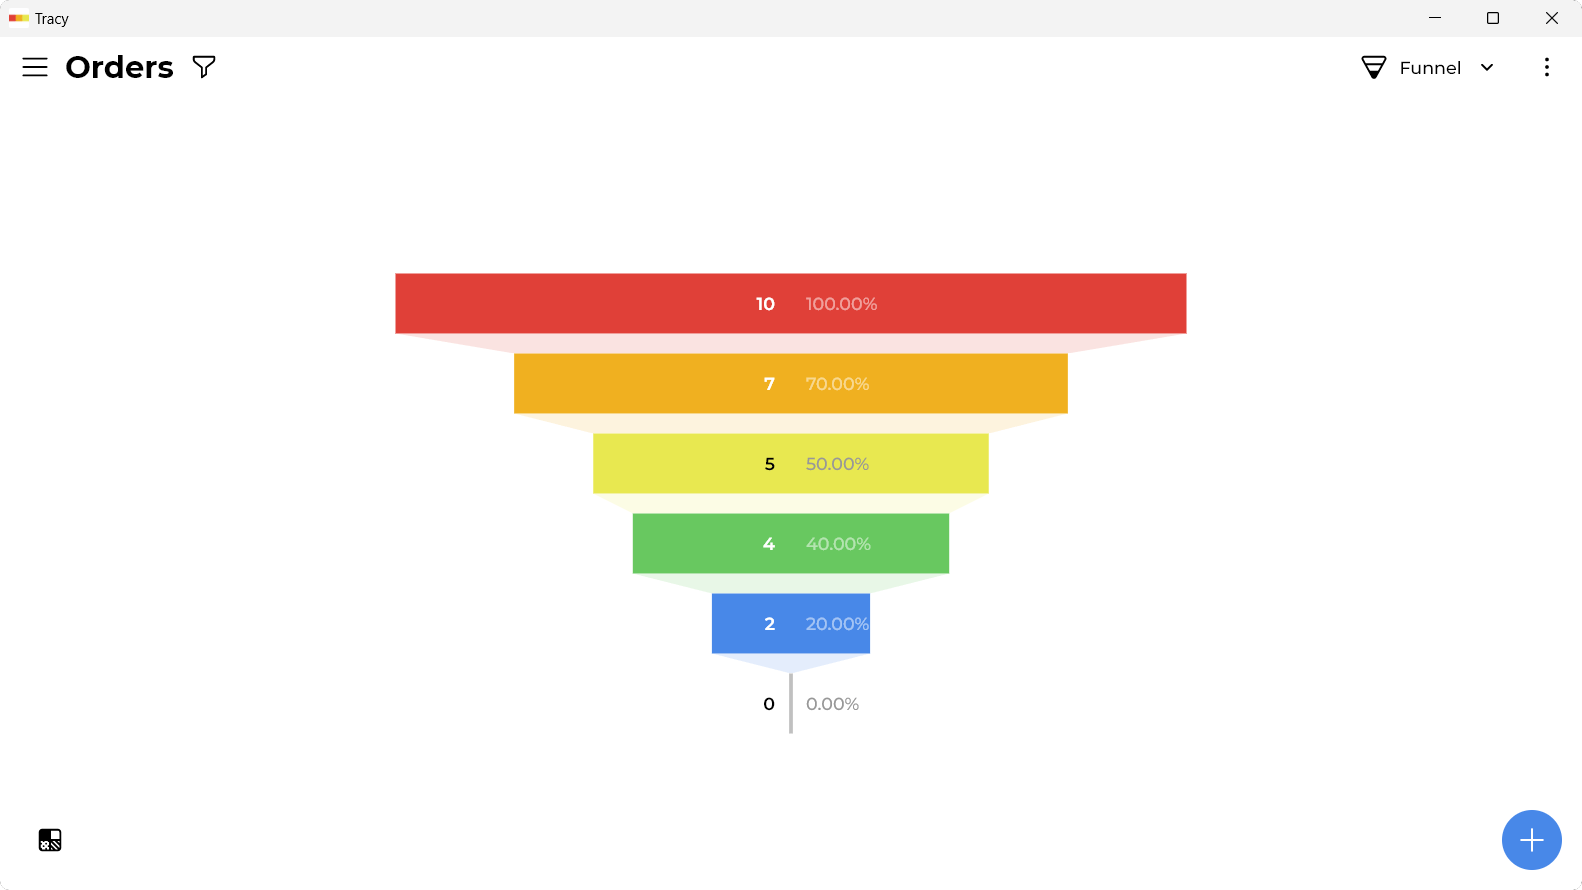
Task: Open the Funnel view selector label
Action: pyautogui.click(x=1430, y=67)
